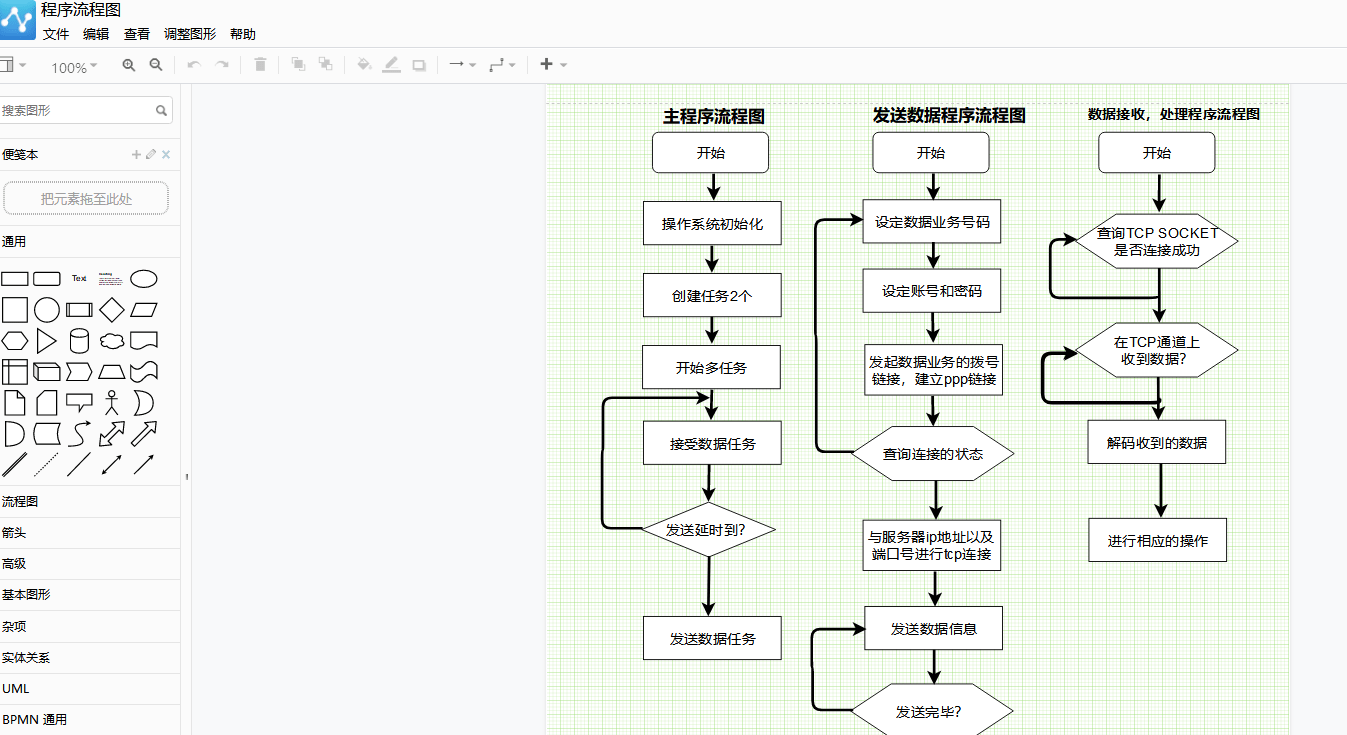Select the trapezoid shape in palette
The width and height of the screenshot is (1347, 735).
[112, 372]
